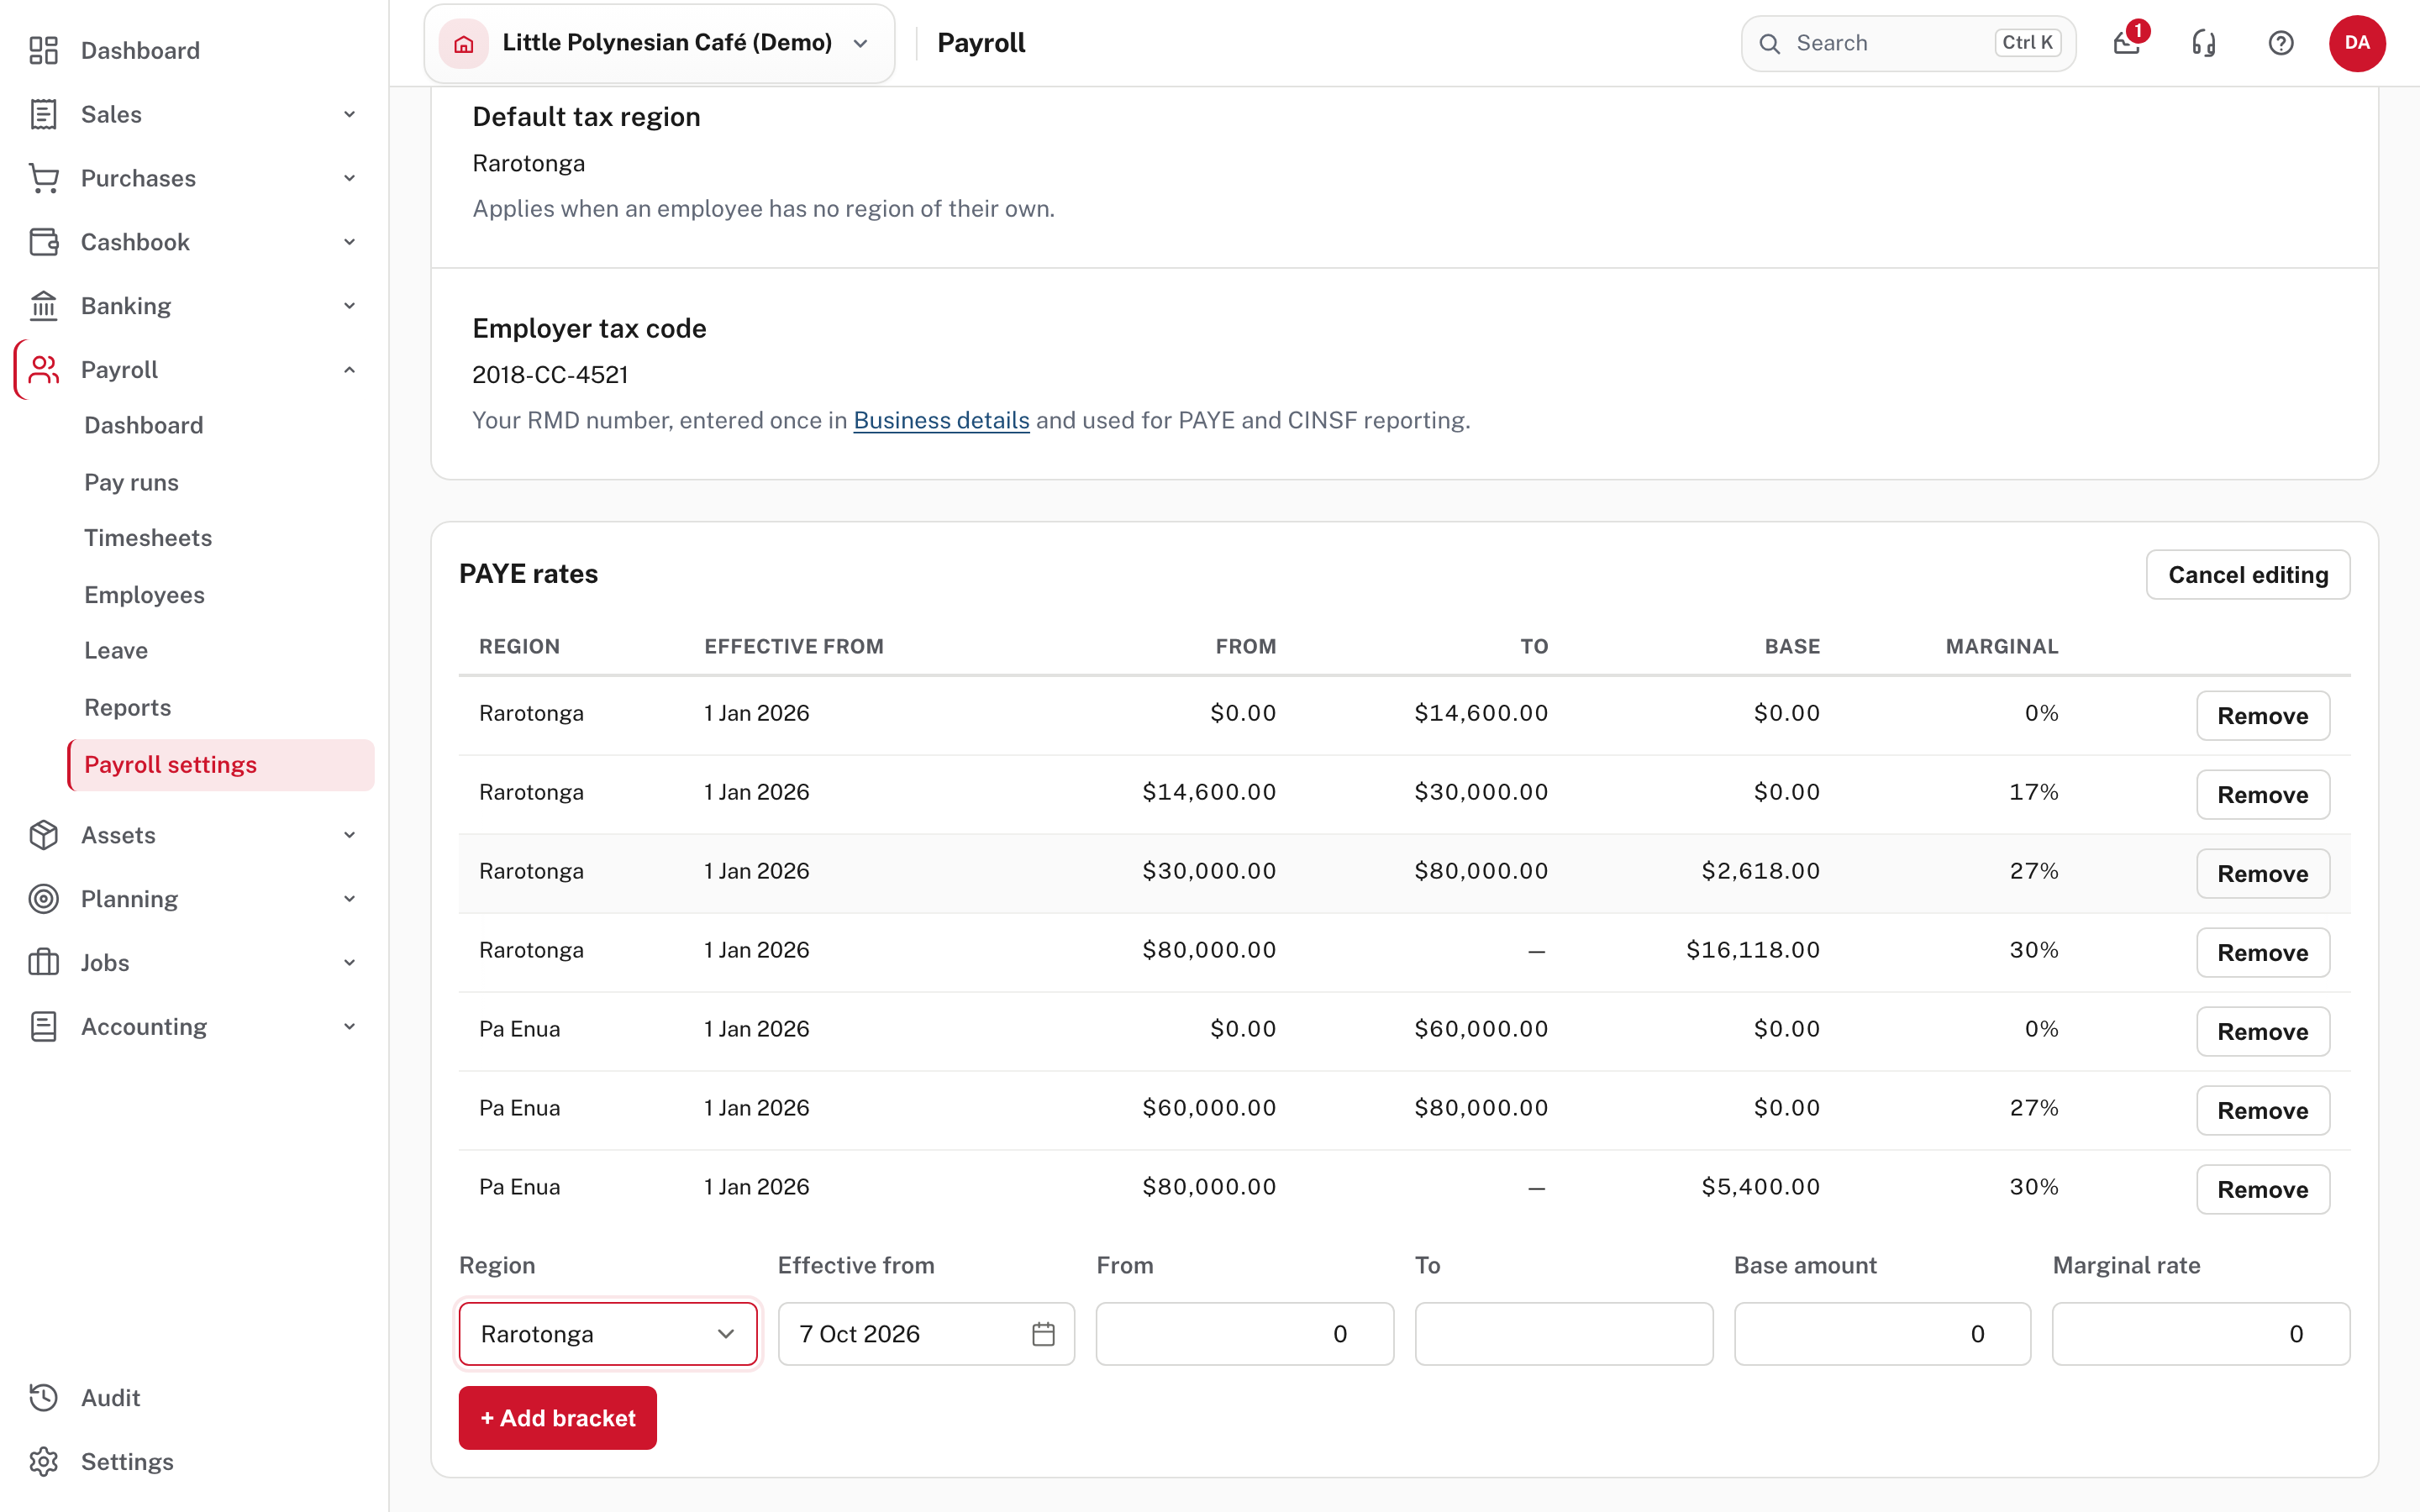This screenshot has width=2420, height=1512.
Task: Open Leave submenu item
Action: [x=116, y=651]
